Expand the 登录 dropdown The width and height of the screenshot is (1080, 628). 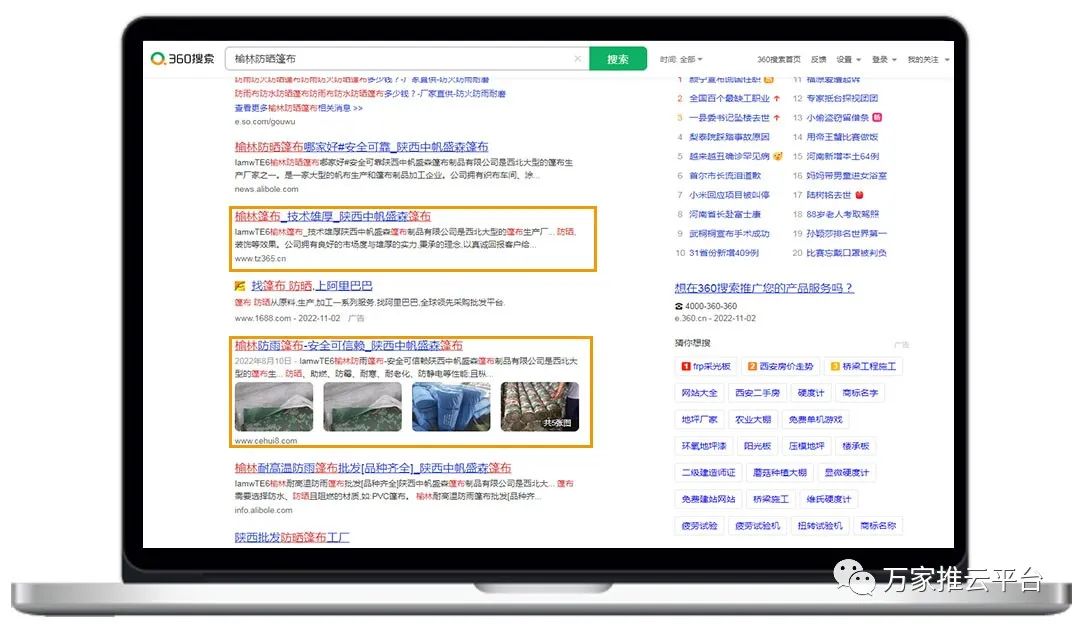coord(884,59)
